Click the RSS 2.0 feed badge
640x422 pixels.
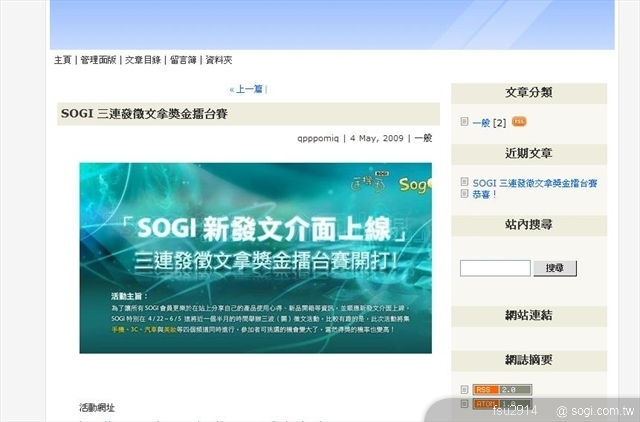[502, 389]
